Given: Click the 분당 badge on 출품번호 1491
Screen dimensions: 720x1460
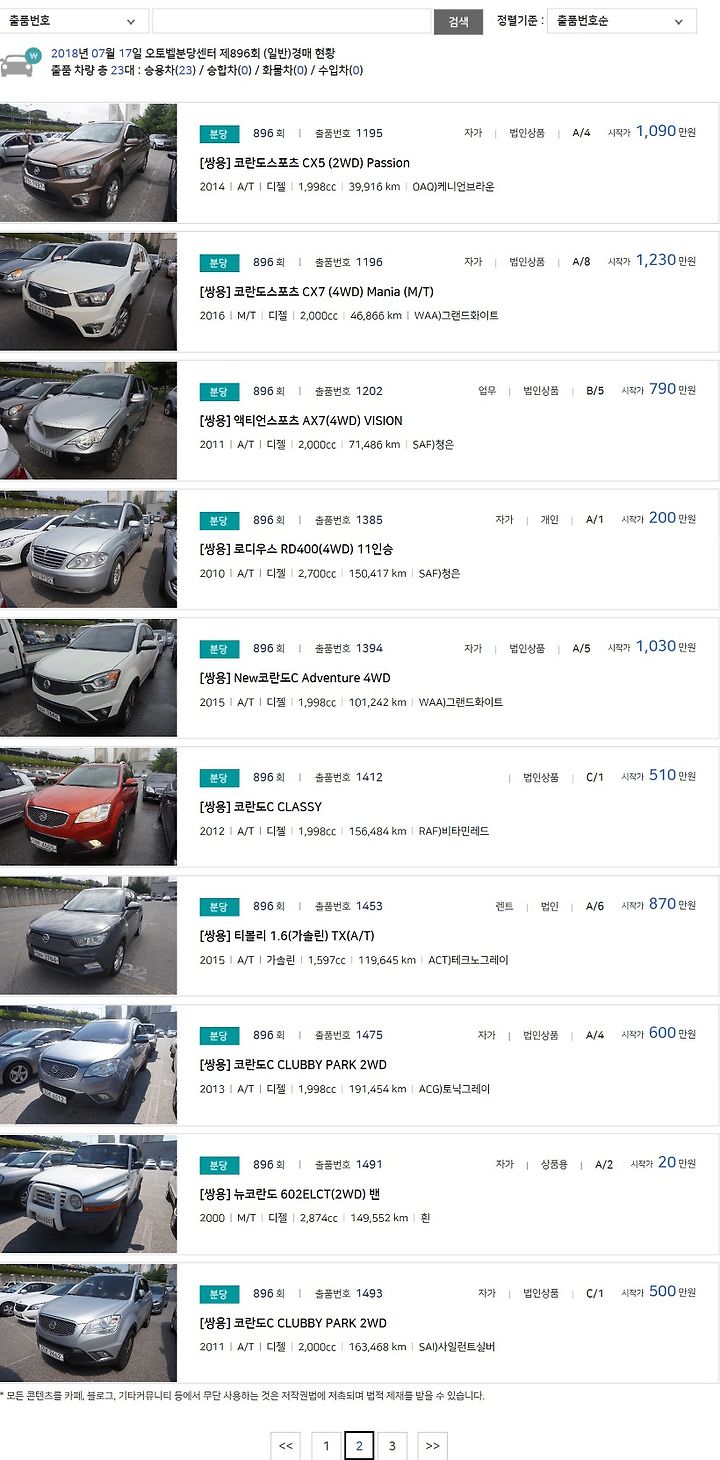Looking at the screenshot, I should coord(219,1165).
